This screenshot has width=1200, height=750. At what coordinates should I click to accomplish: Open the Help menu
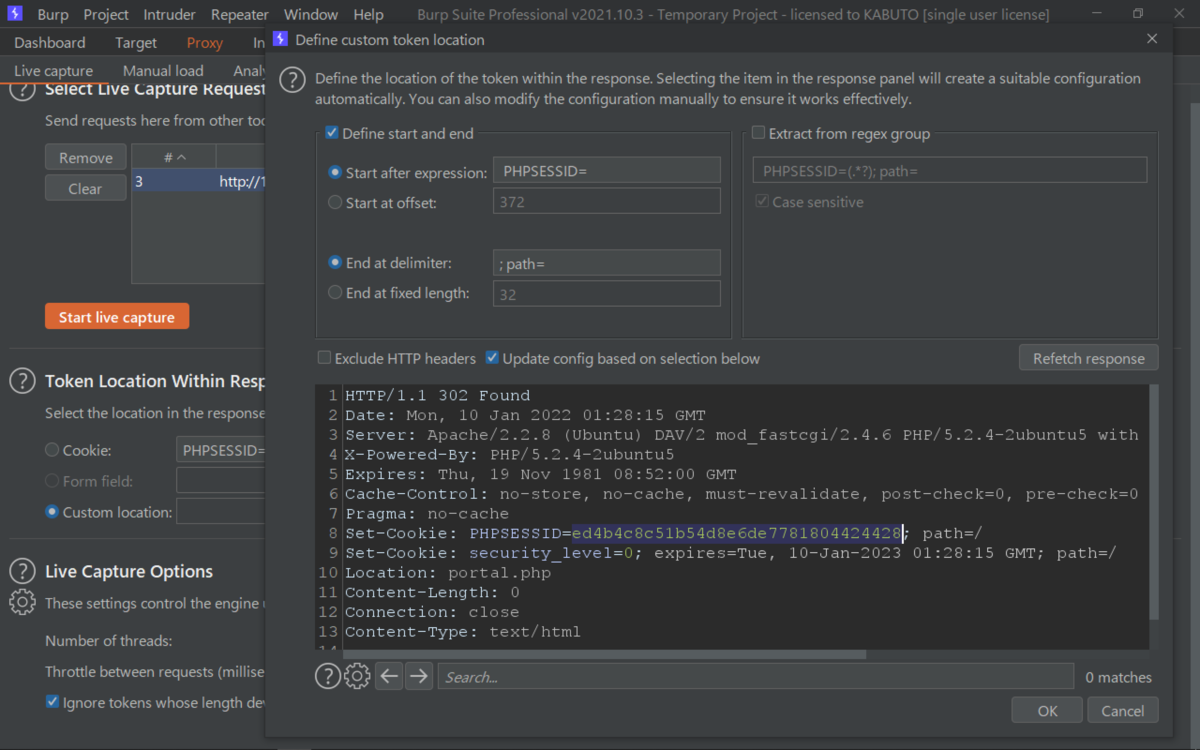point(368,15)
